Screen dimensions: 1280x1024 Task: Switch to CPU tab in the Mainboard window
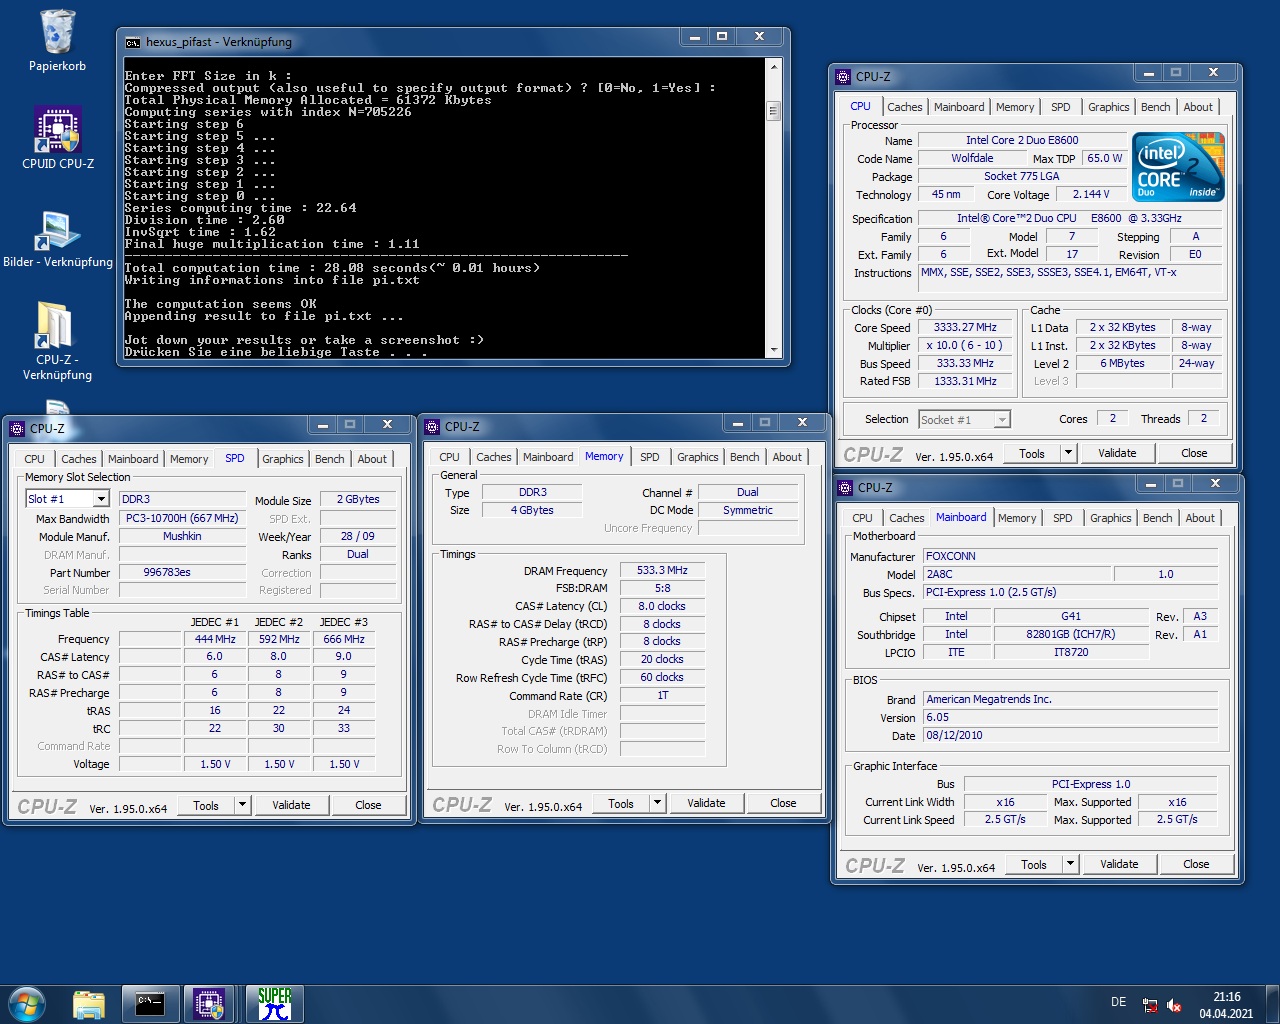click(862, 518)
